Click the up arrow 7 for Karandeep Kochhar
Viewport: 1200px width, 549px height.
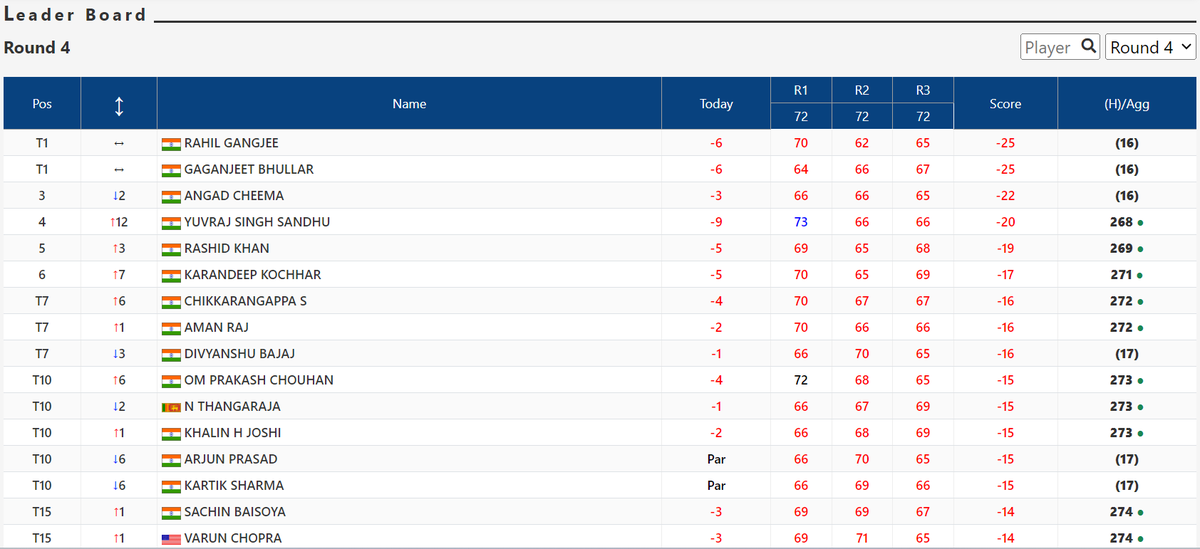point(119,275)
